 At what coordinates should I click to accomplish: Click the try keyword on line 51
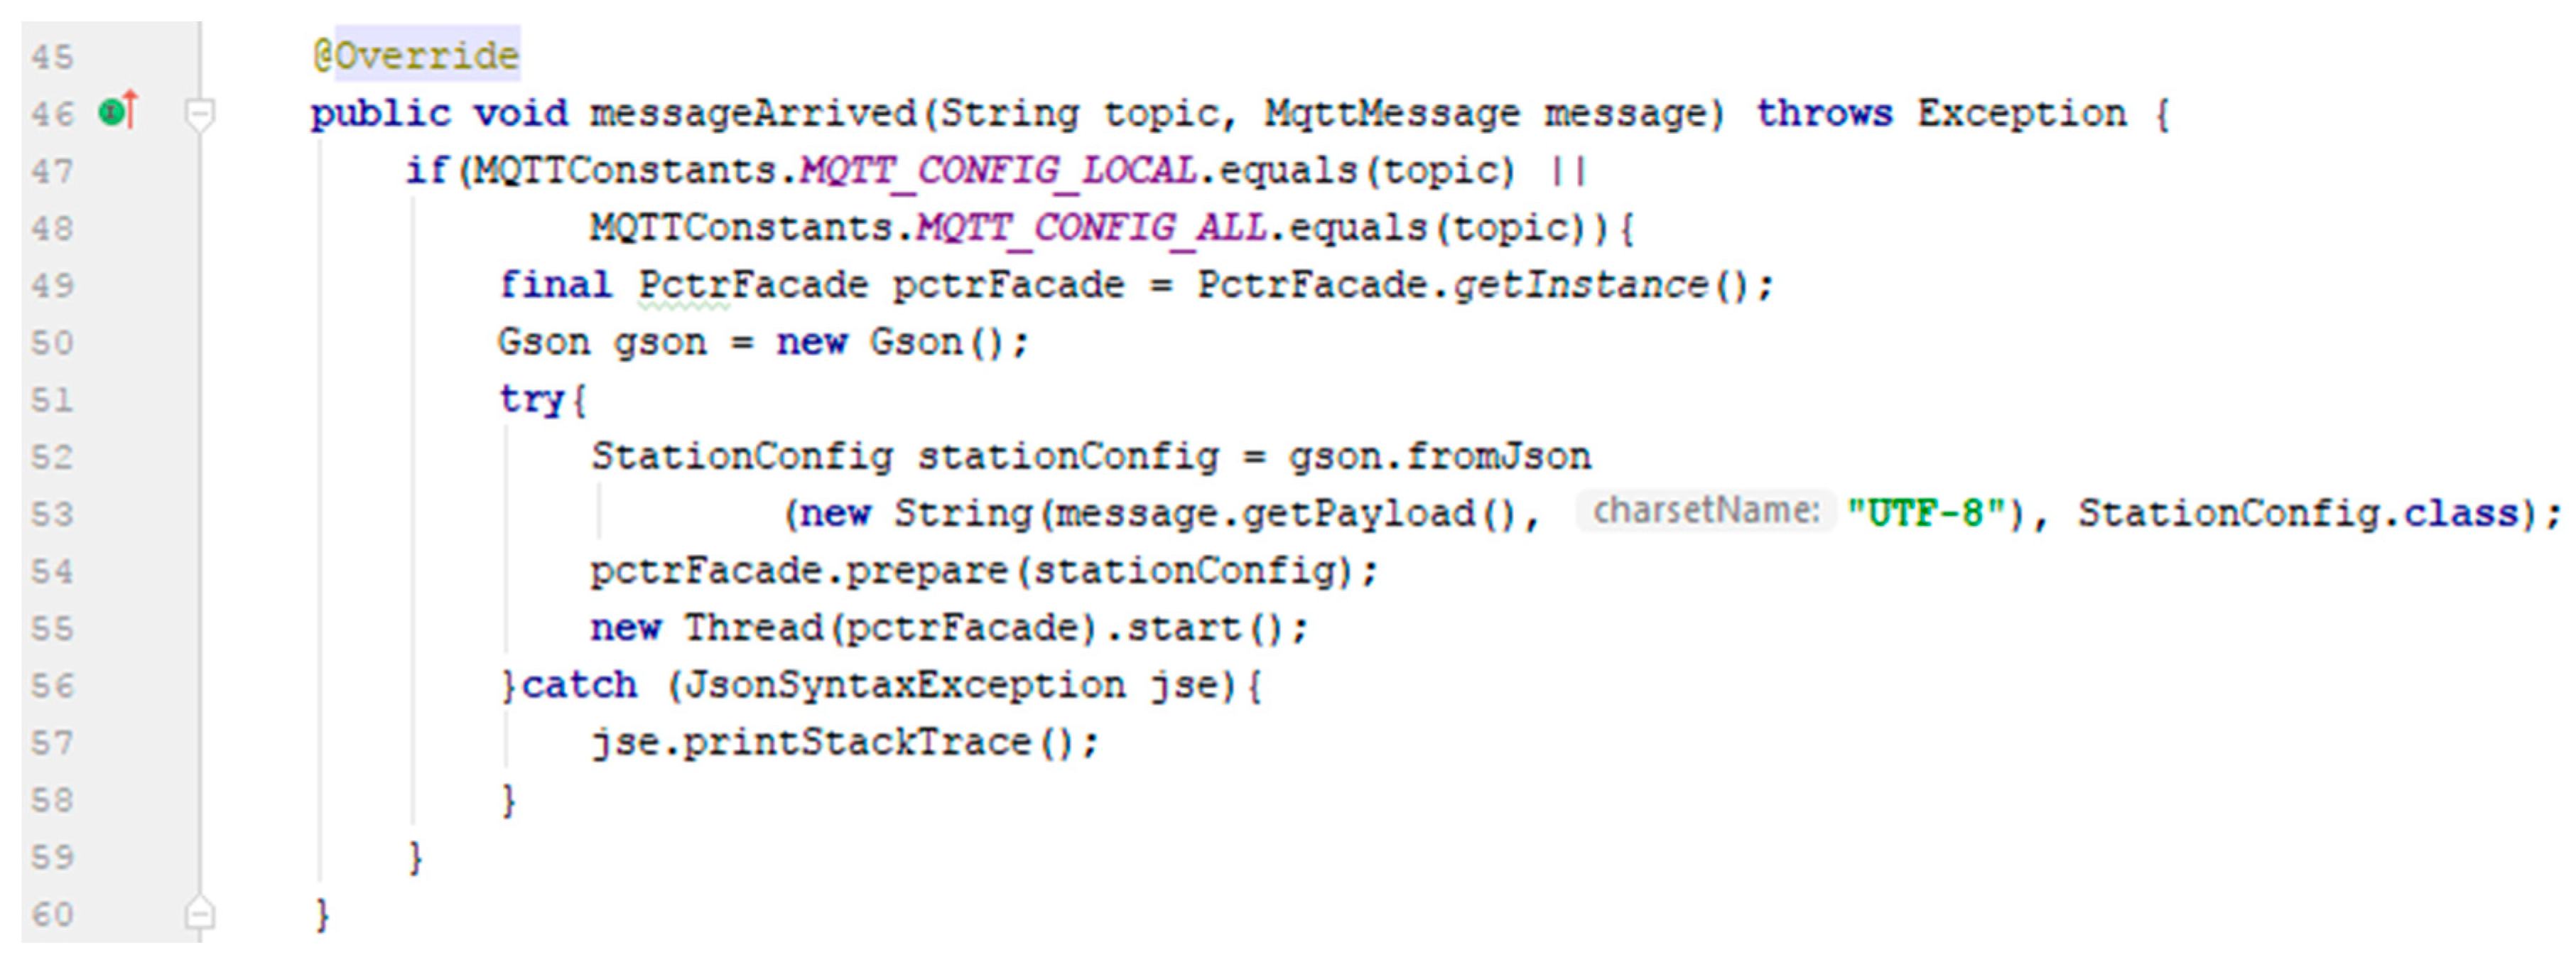(x=532, y=399)
